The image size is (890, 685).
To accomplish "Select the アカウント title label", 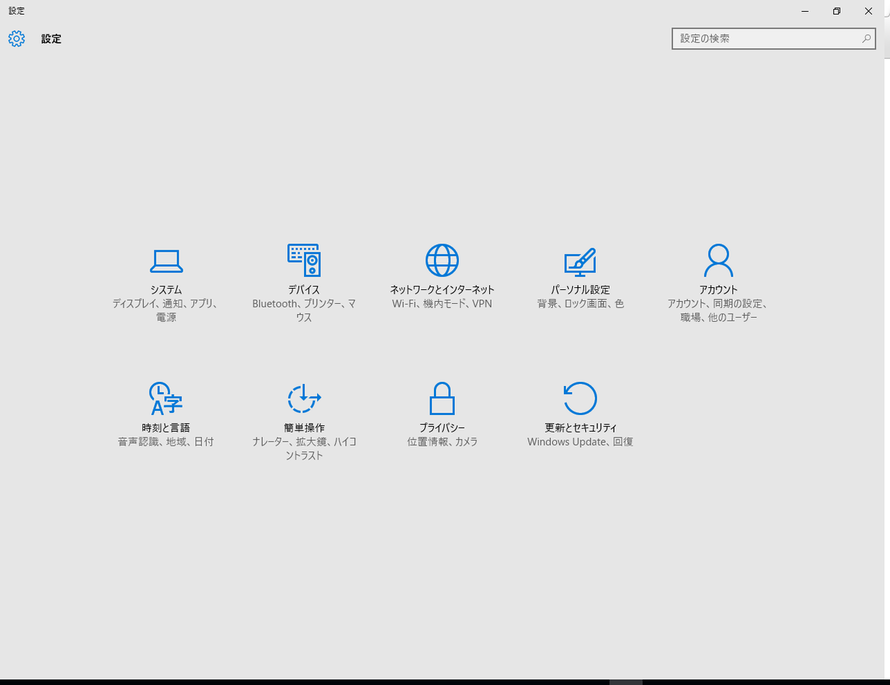I will click(x=718, y=289).
